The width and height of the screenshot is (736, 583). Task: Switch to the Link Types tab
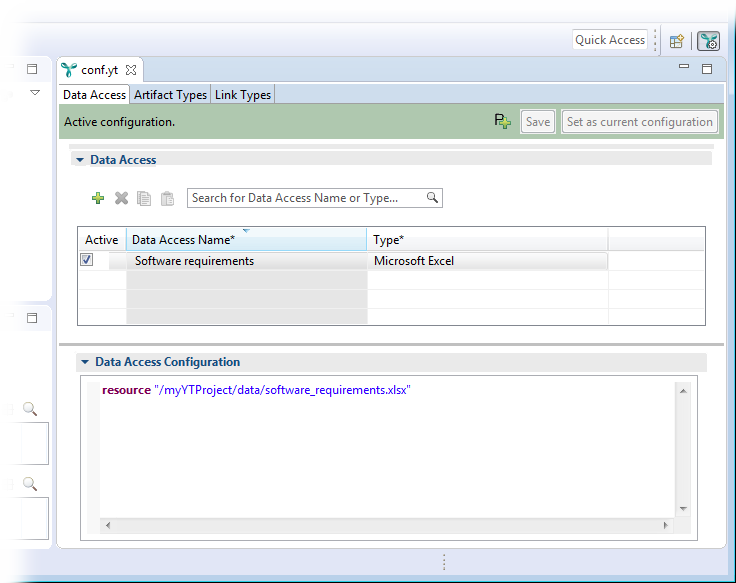point(243,95)
